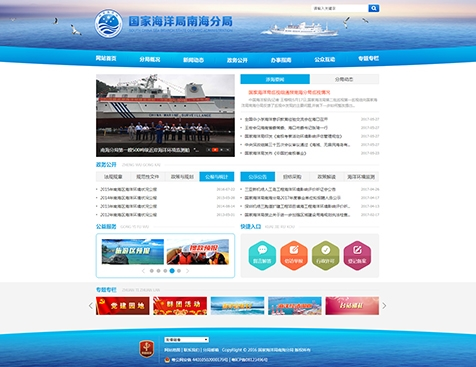Open the pink topic banner
Screen dimensions: 476x367
click(352, 306)
